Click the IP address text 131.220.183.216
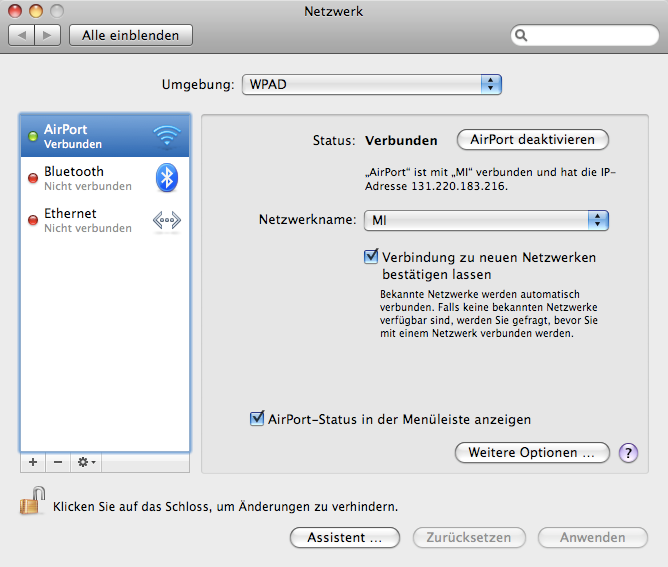The height and width of the screenshot is (567, 668). click(x=459, y=186)
